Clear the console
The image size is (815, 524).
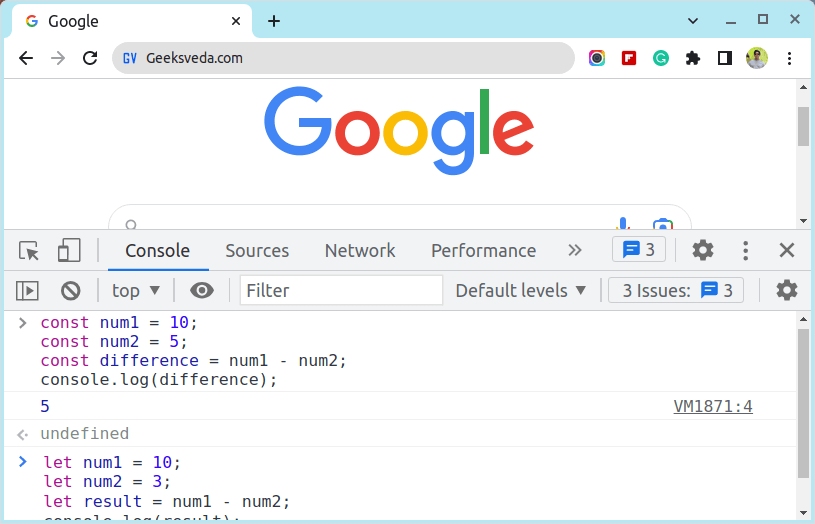coord(71,291)
